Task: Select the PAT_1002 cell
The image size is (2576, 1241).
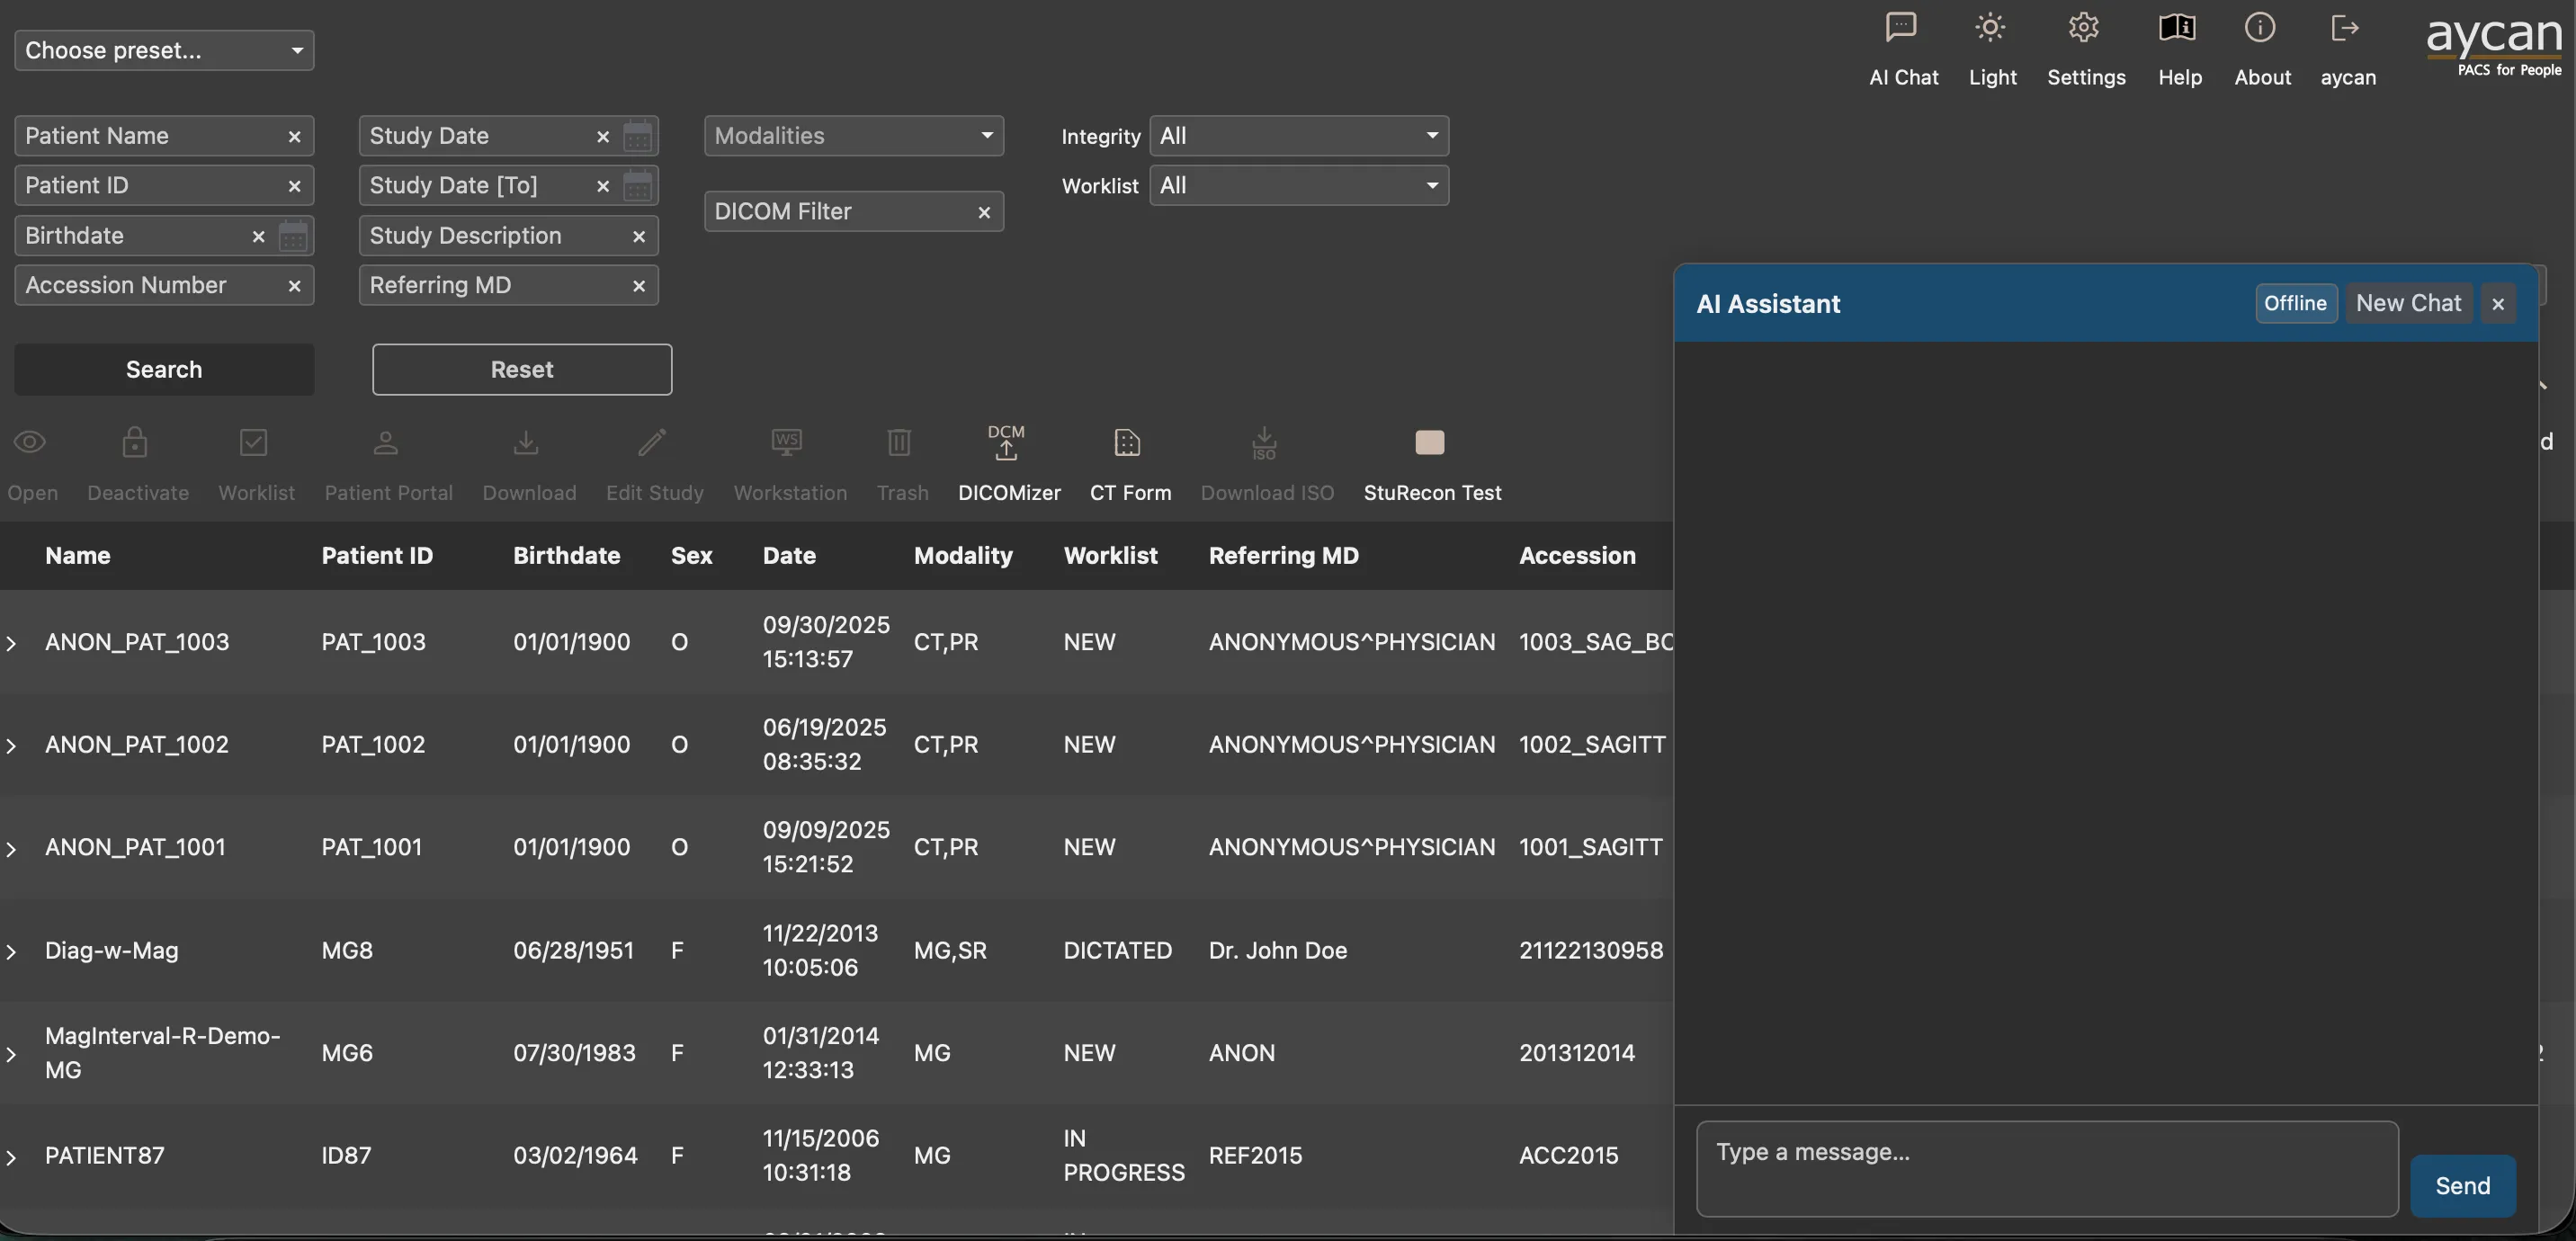Action: click(x=373, y=745)
